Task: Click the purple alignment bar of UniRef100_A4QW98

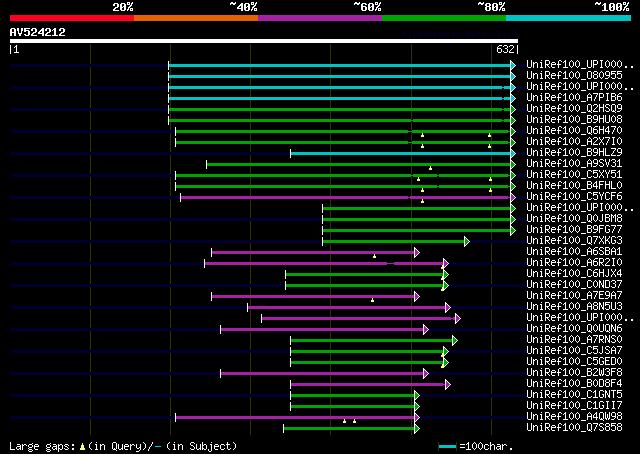Action: [295, 418]
